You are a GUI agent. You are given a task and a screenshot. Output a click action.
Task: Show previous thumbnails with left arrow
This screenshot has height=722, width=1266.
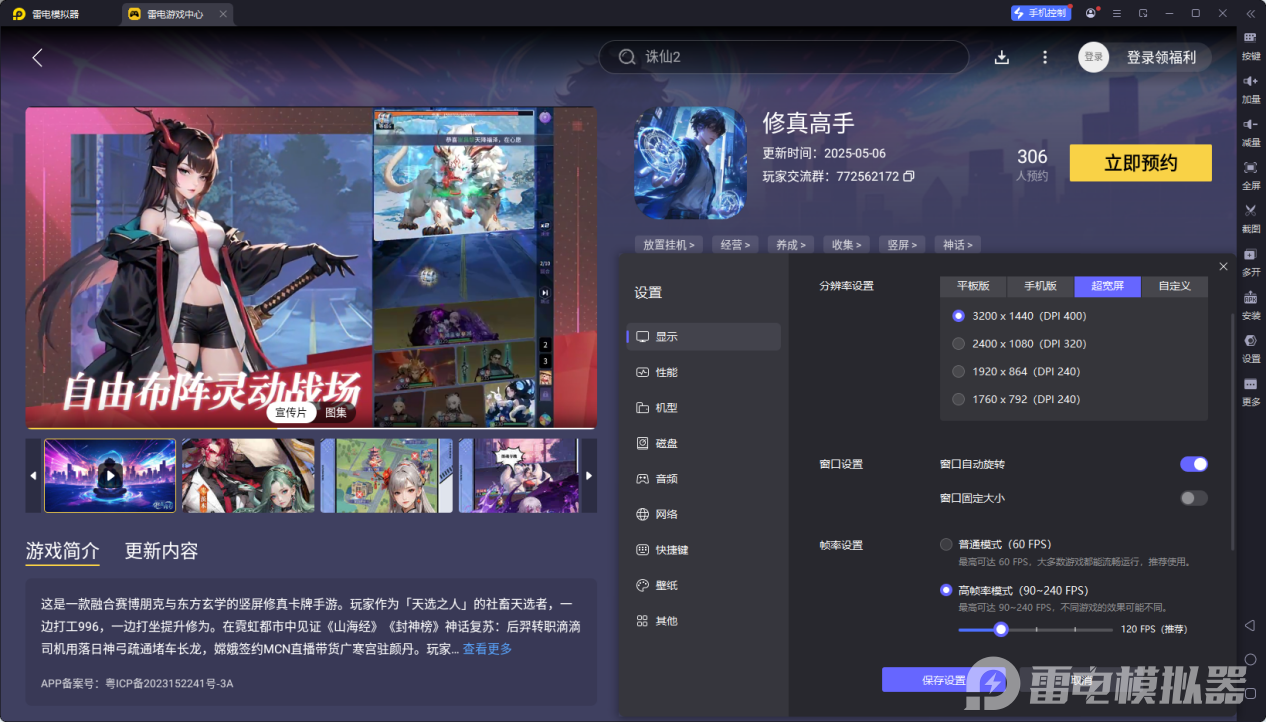33,475
